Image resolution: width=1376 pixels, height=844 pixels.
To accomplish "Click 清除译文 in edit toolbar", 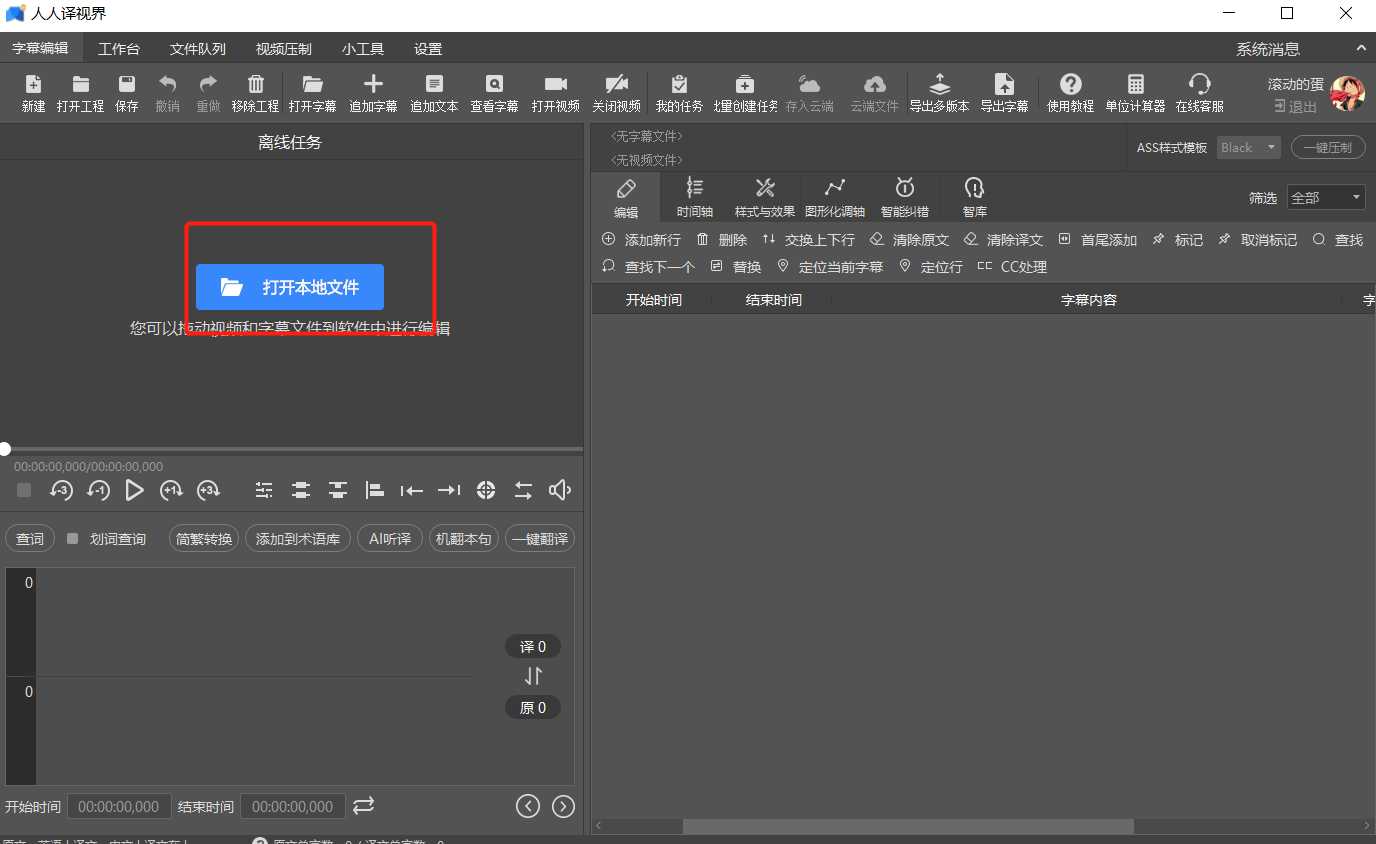I will pos(1003,240).
